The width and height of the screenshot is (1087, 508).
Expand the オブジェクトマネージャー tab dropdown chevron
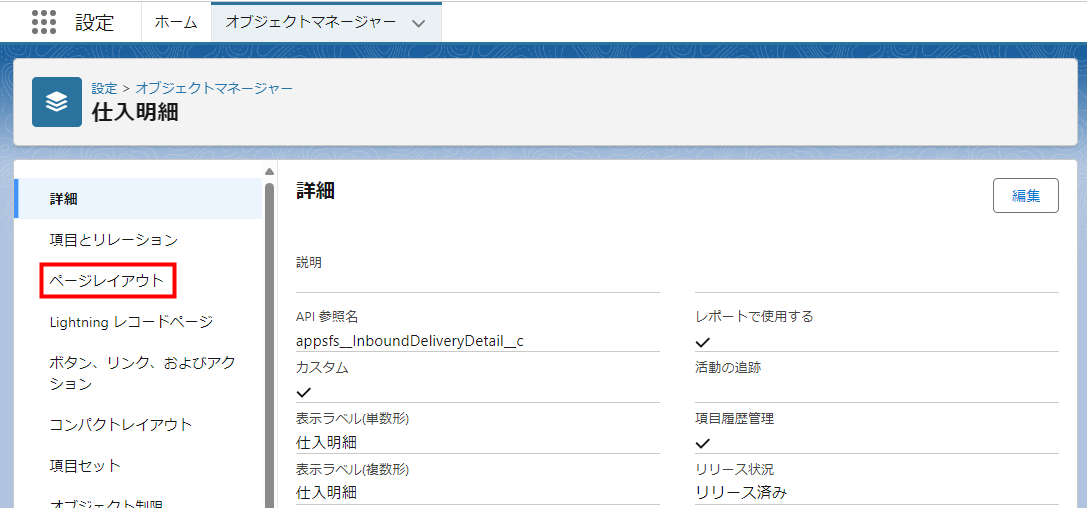[418, 23]
